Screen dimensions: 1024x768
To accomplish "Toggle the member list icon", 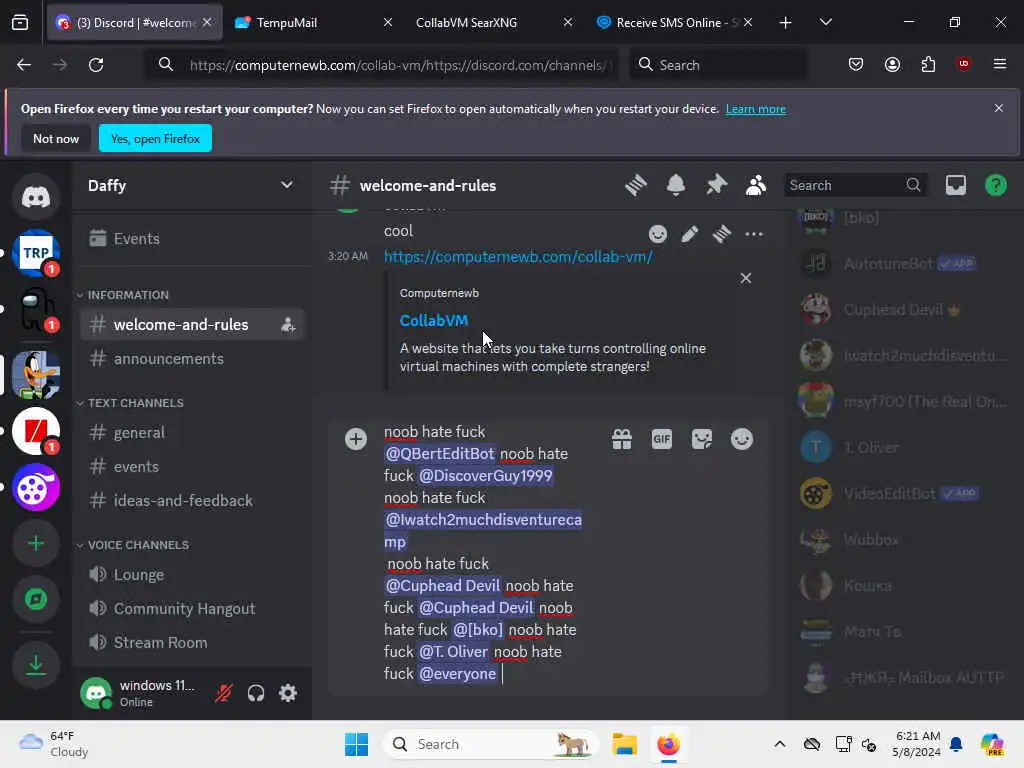I will point(756,185).
